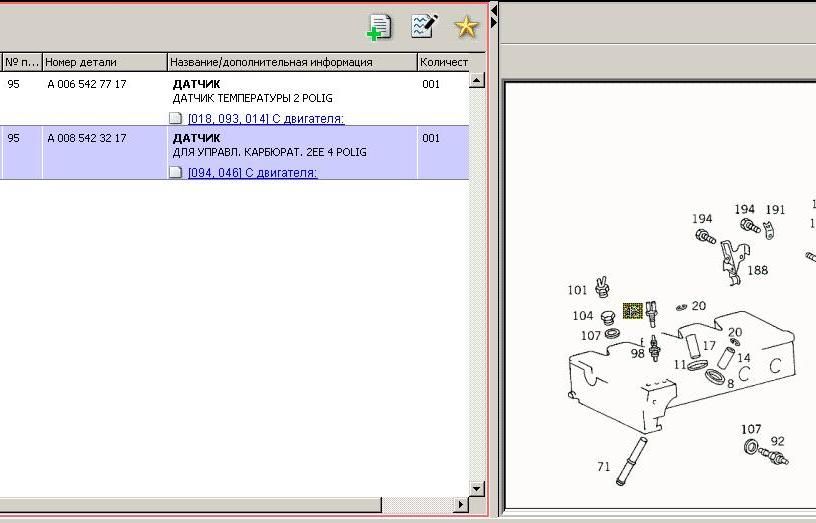Screen dimensions: 816x523
Task: Select row with part A 006 542 77 17
Action: pyautogui.click(x=87, y=85)
